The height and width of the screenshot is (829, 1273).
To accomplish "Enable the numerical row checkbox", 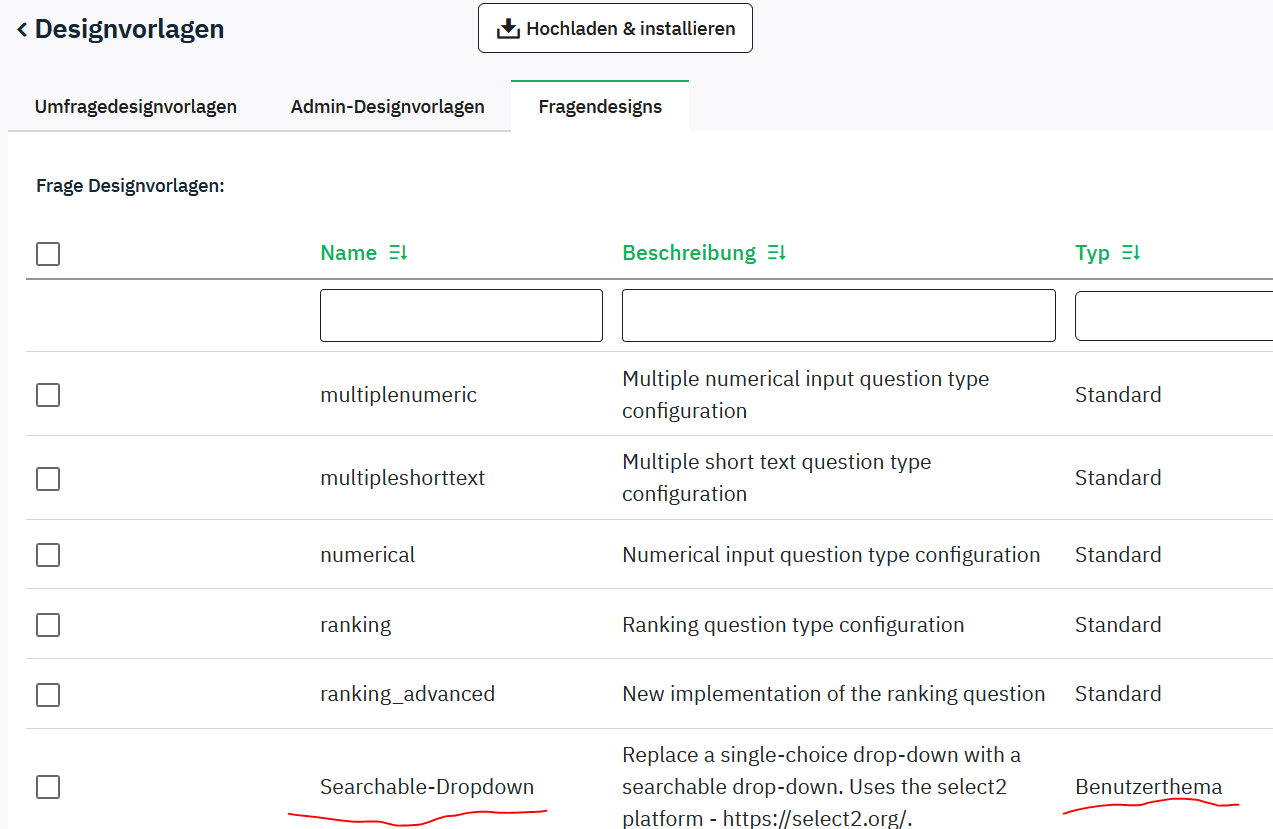I will [x=48, y=555].
